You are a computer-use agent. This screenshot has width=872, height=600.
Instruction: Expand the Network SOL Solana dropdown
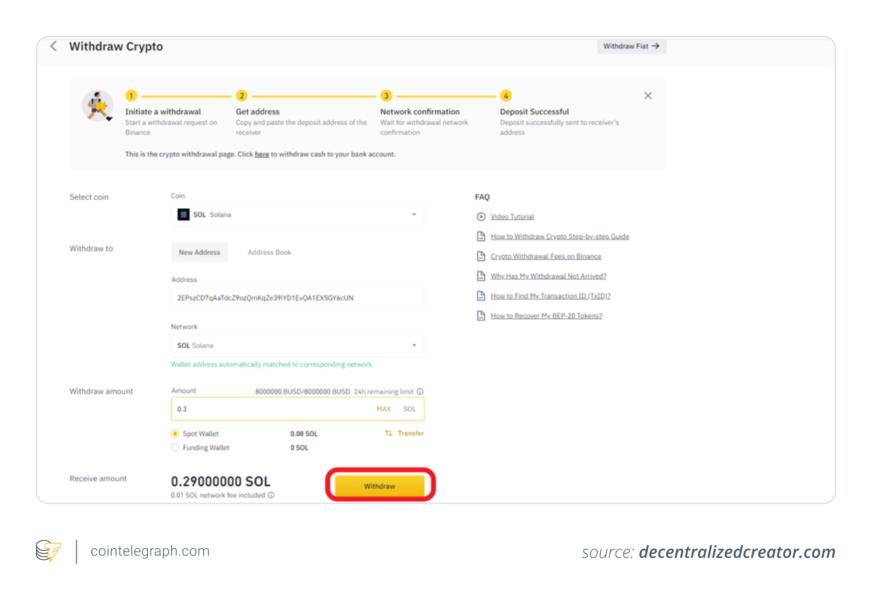pos(298,345)
